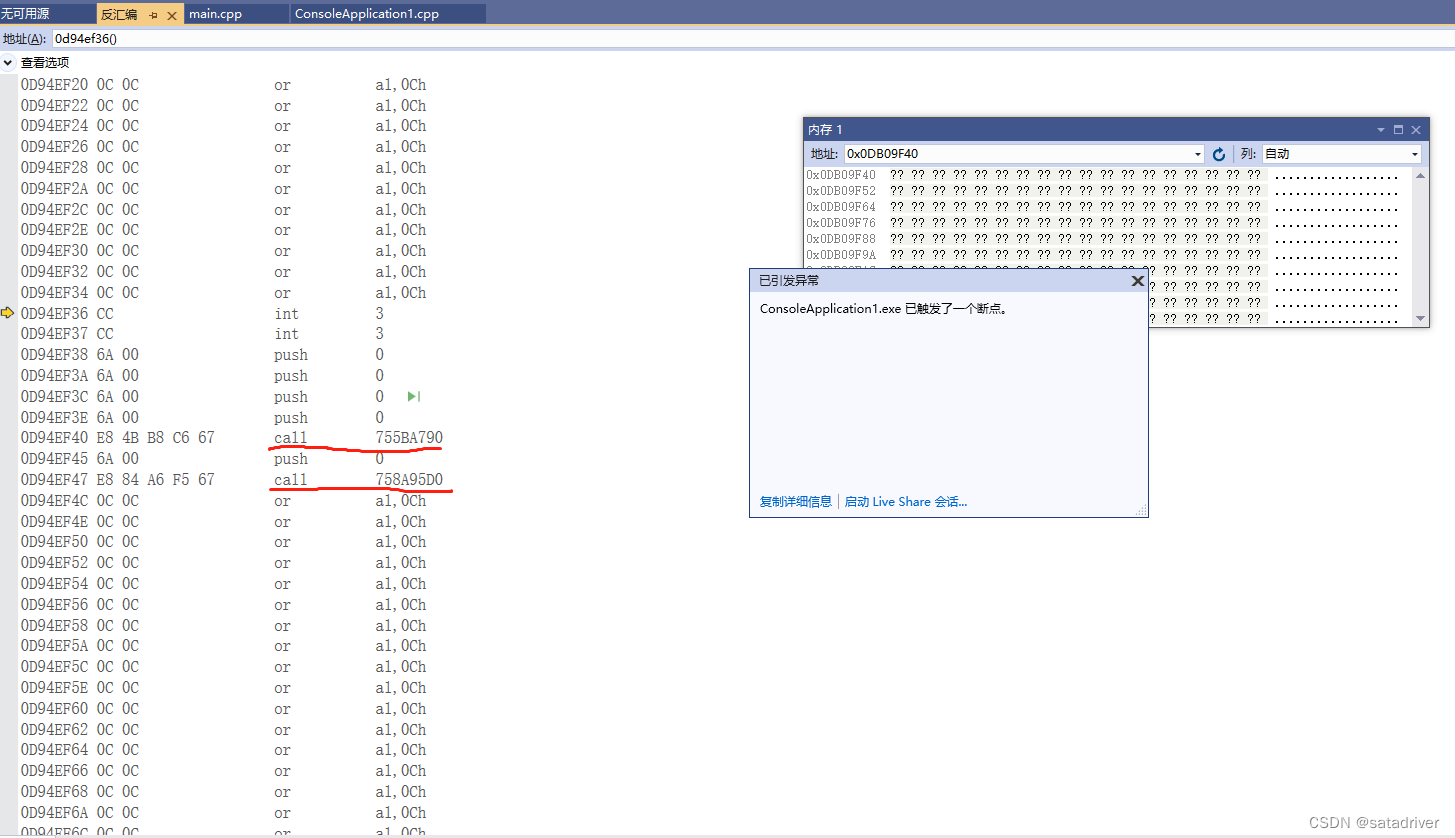Switch to ConsoleApplication1.cpp tab

pyautogui.click(x=366, y=14)
